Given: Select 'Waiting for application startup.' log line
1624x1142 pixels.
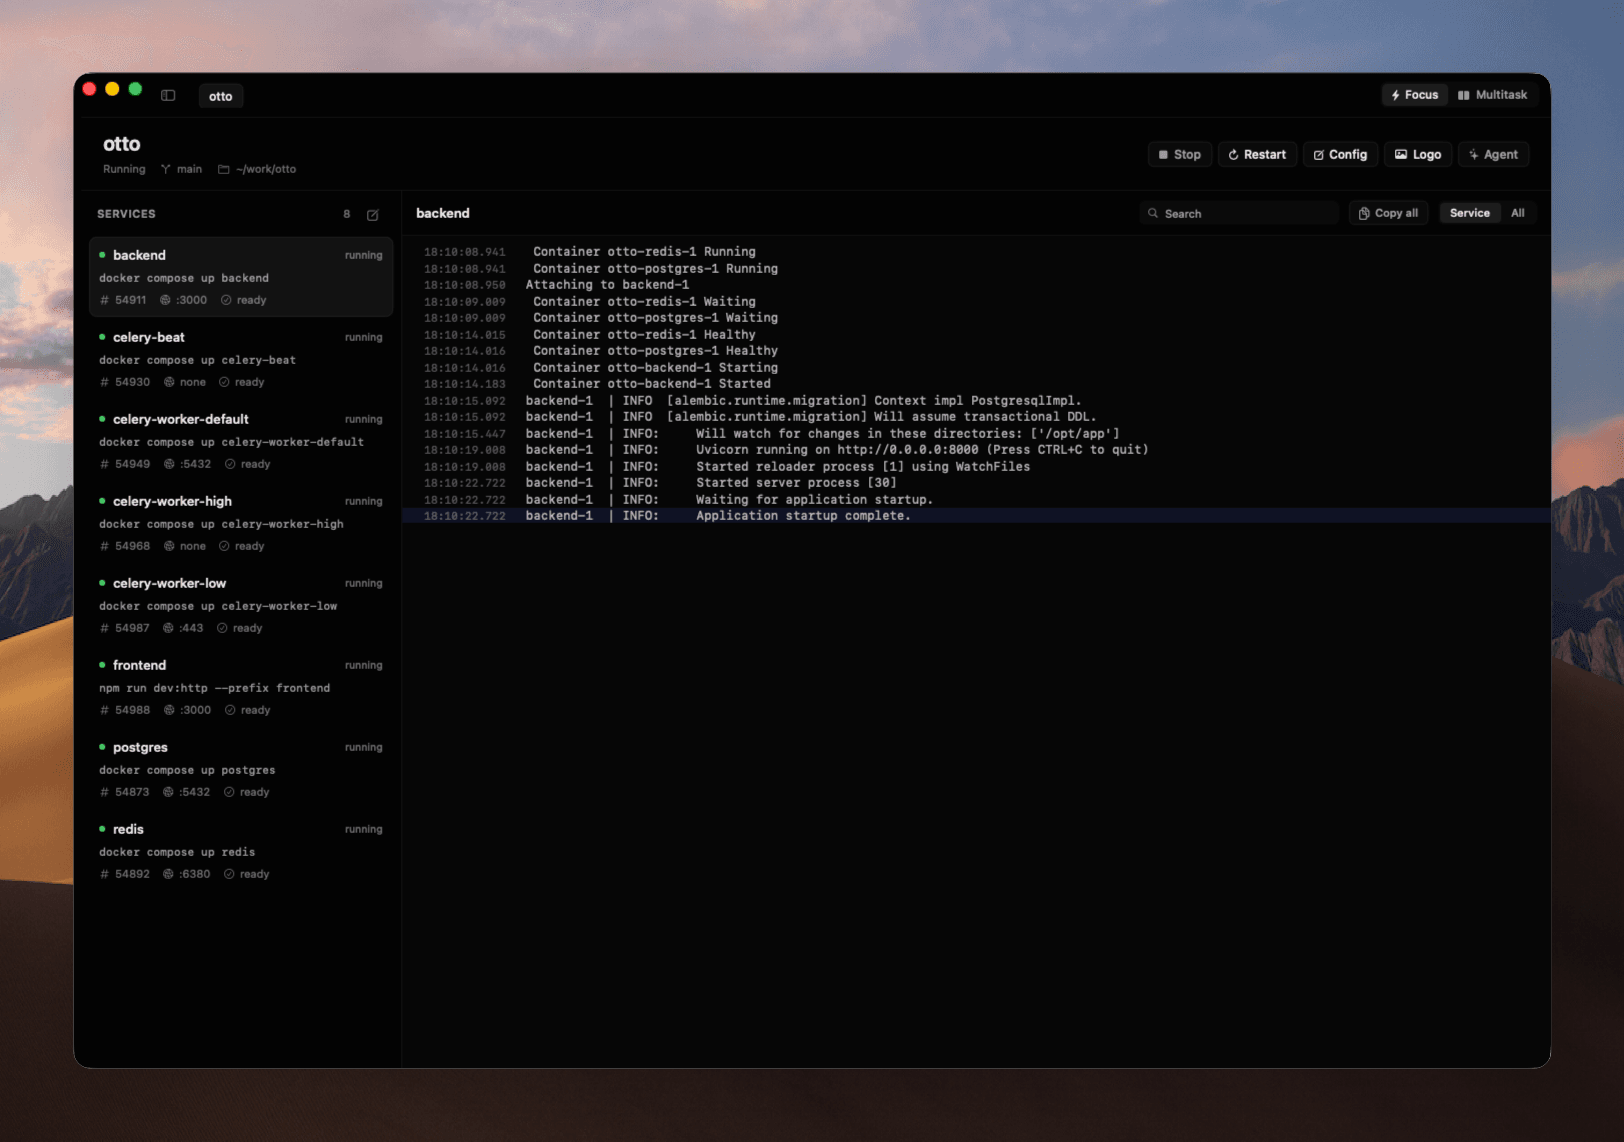Looking at the screenshot, I should coord(976,500).
